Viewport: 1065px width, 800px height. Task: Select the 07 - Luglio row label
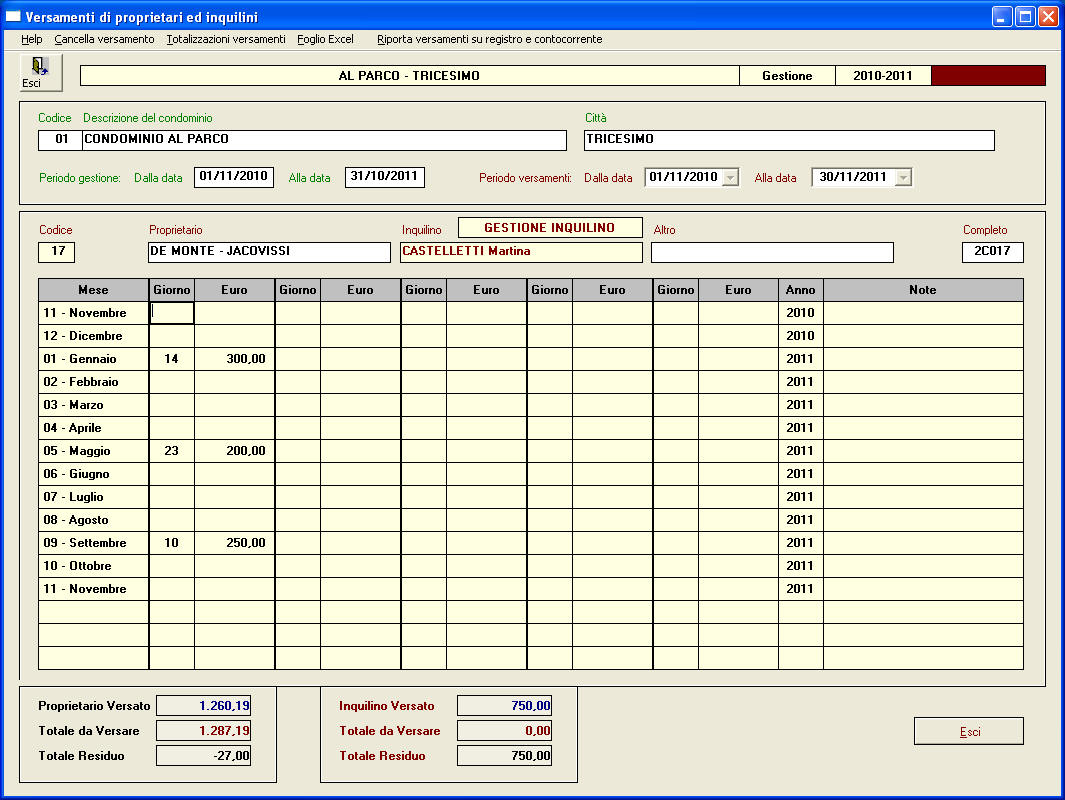pos(94,497)
